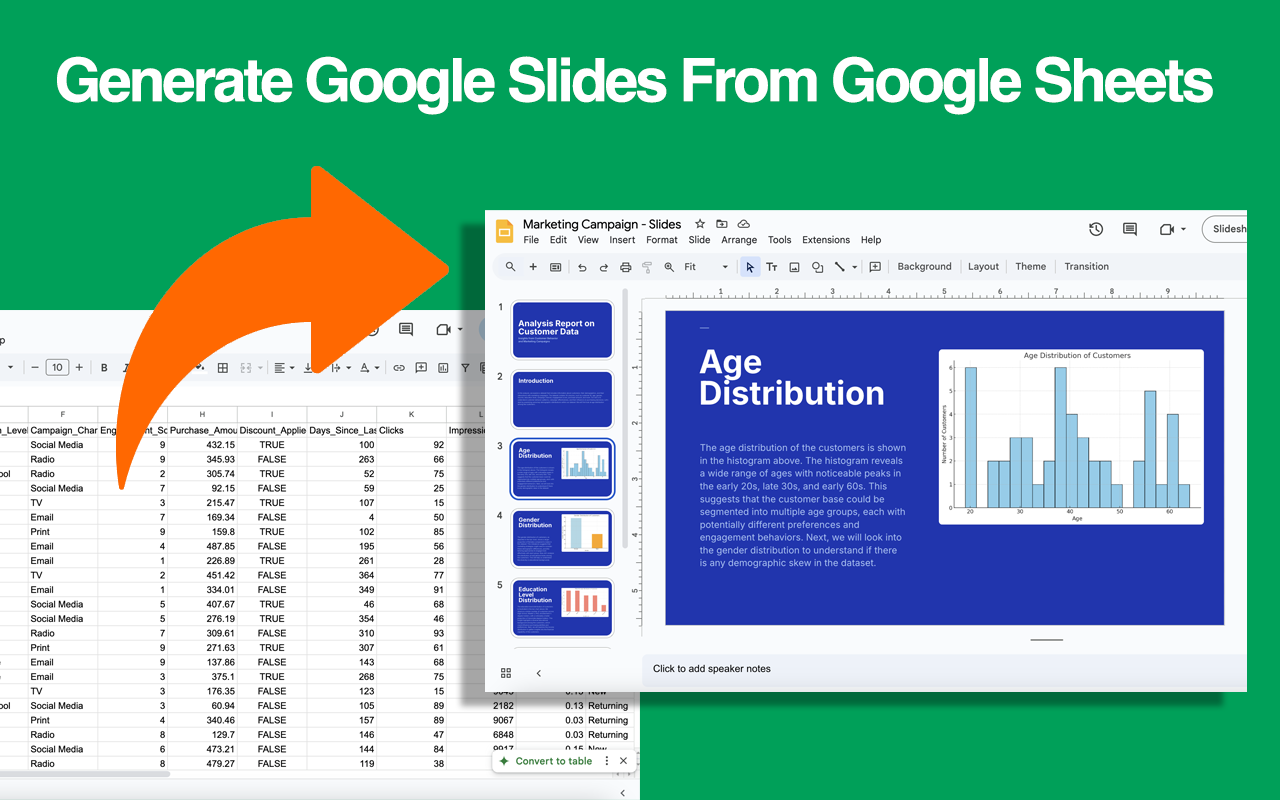Viewport: 1280px width, 800px height.
Task: Click the Borders icon in Sheets toolbar
Action: (223, 368)
